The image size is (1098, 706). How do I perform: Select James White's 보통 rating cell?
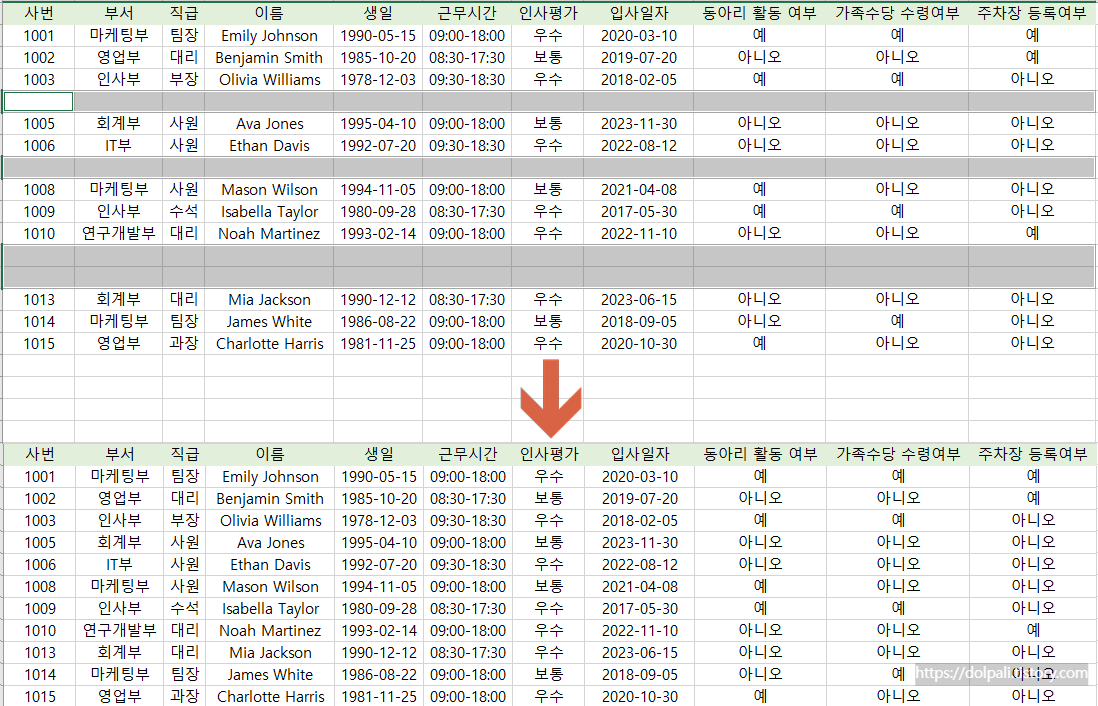547,321
